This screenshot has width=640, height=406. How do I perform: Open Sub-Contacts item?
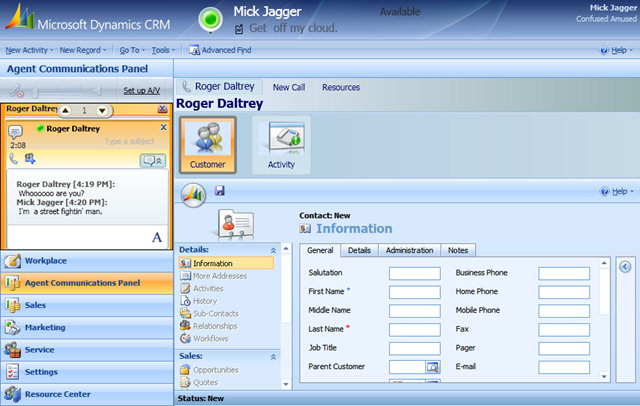point(209,314)
